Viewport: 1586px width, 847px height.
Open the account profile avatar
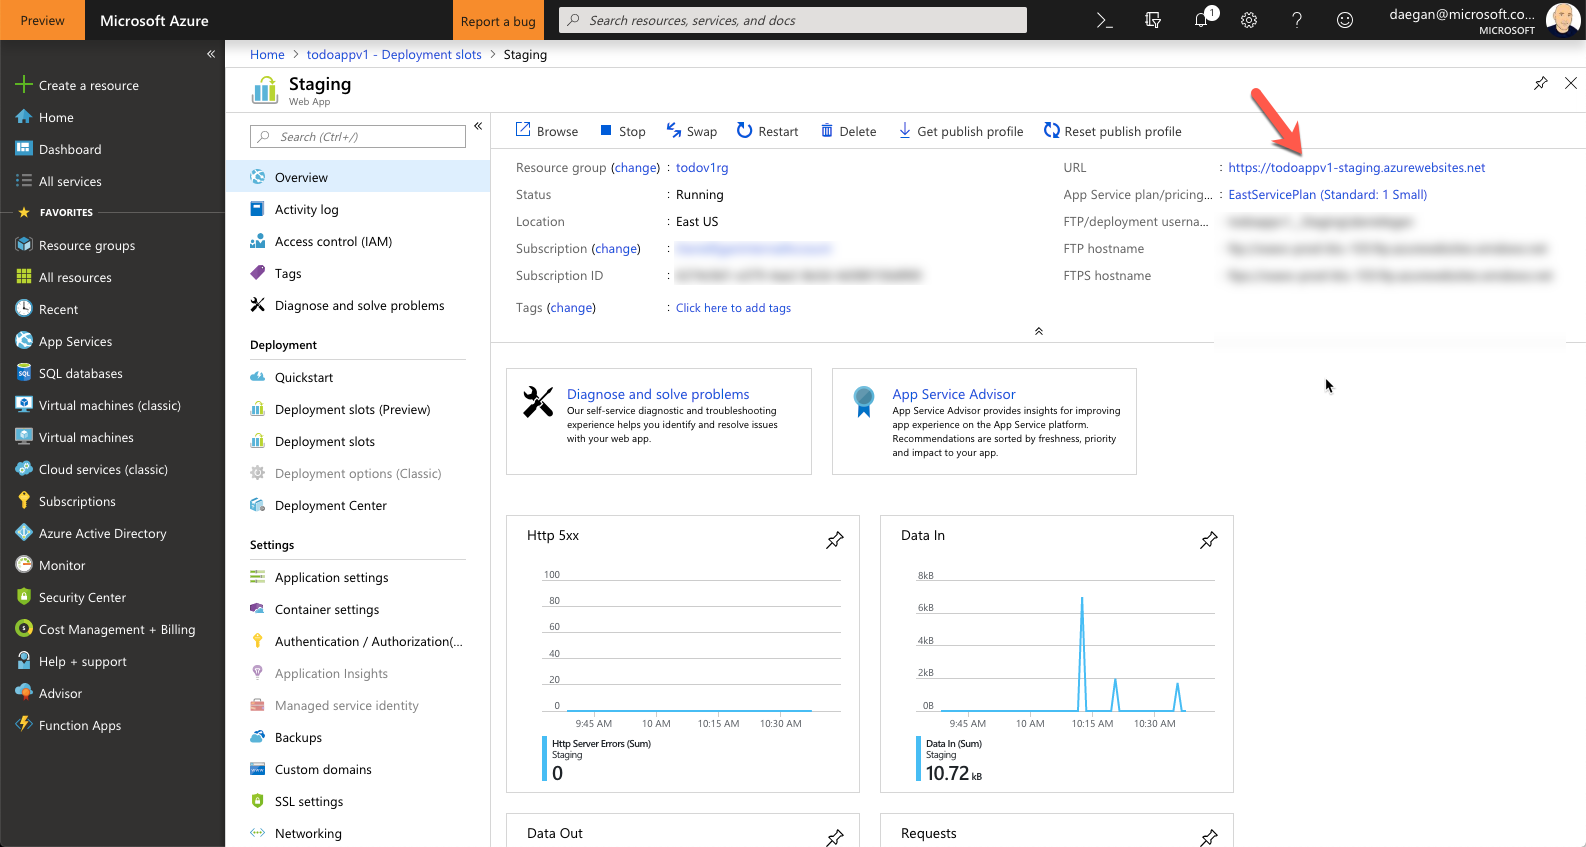[x=1562, y=19]
